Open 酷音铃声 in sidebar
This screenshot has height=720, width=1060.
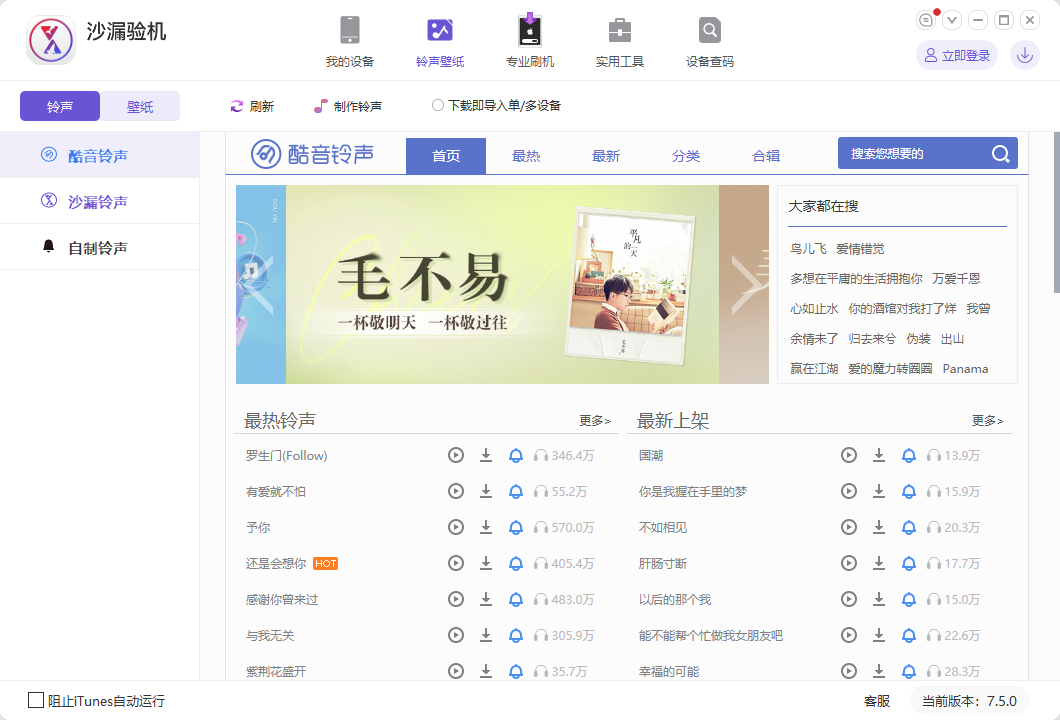(99, 155)
